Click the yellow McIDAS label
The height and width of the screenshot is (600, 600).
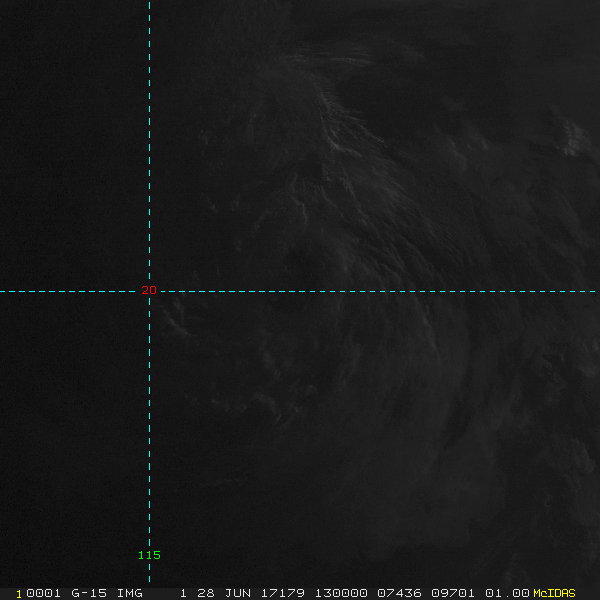coord(554,593)
